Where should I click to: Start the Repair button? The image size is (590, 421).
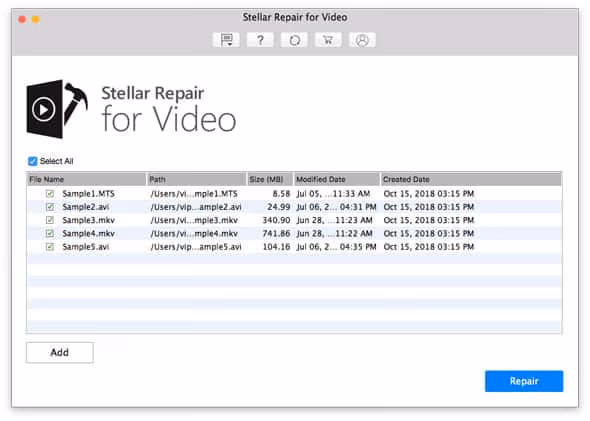[524, 381]
